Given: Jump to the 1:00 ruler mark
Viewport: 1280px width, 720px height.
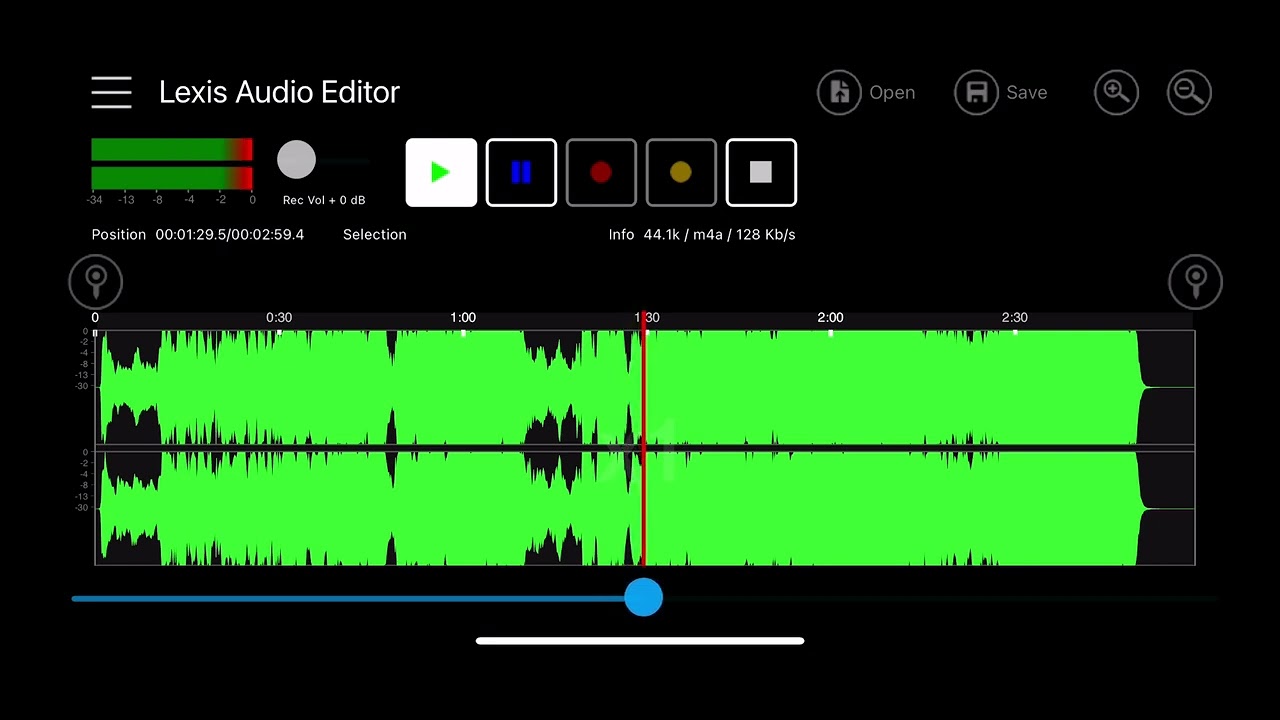Looking at the screenshot, I should click(463, 317).
